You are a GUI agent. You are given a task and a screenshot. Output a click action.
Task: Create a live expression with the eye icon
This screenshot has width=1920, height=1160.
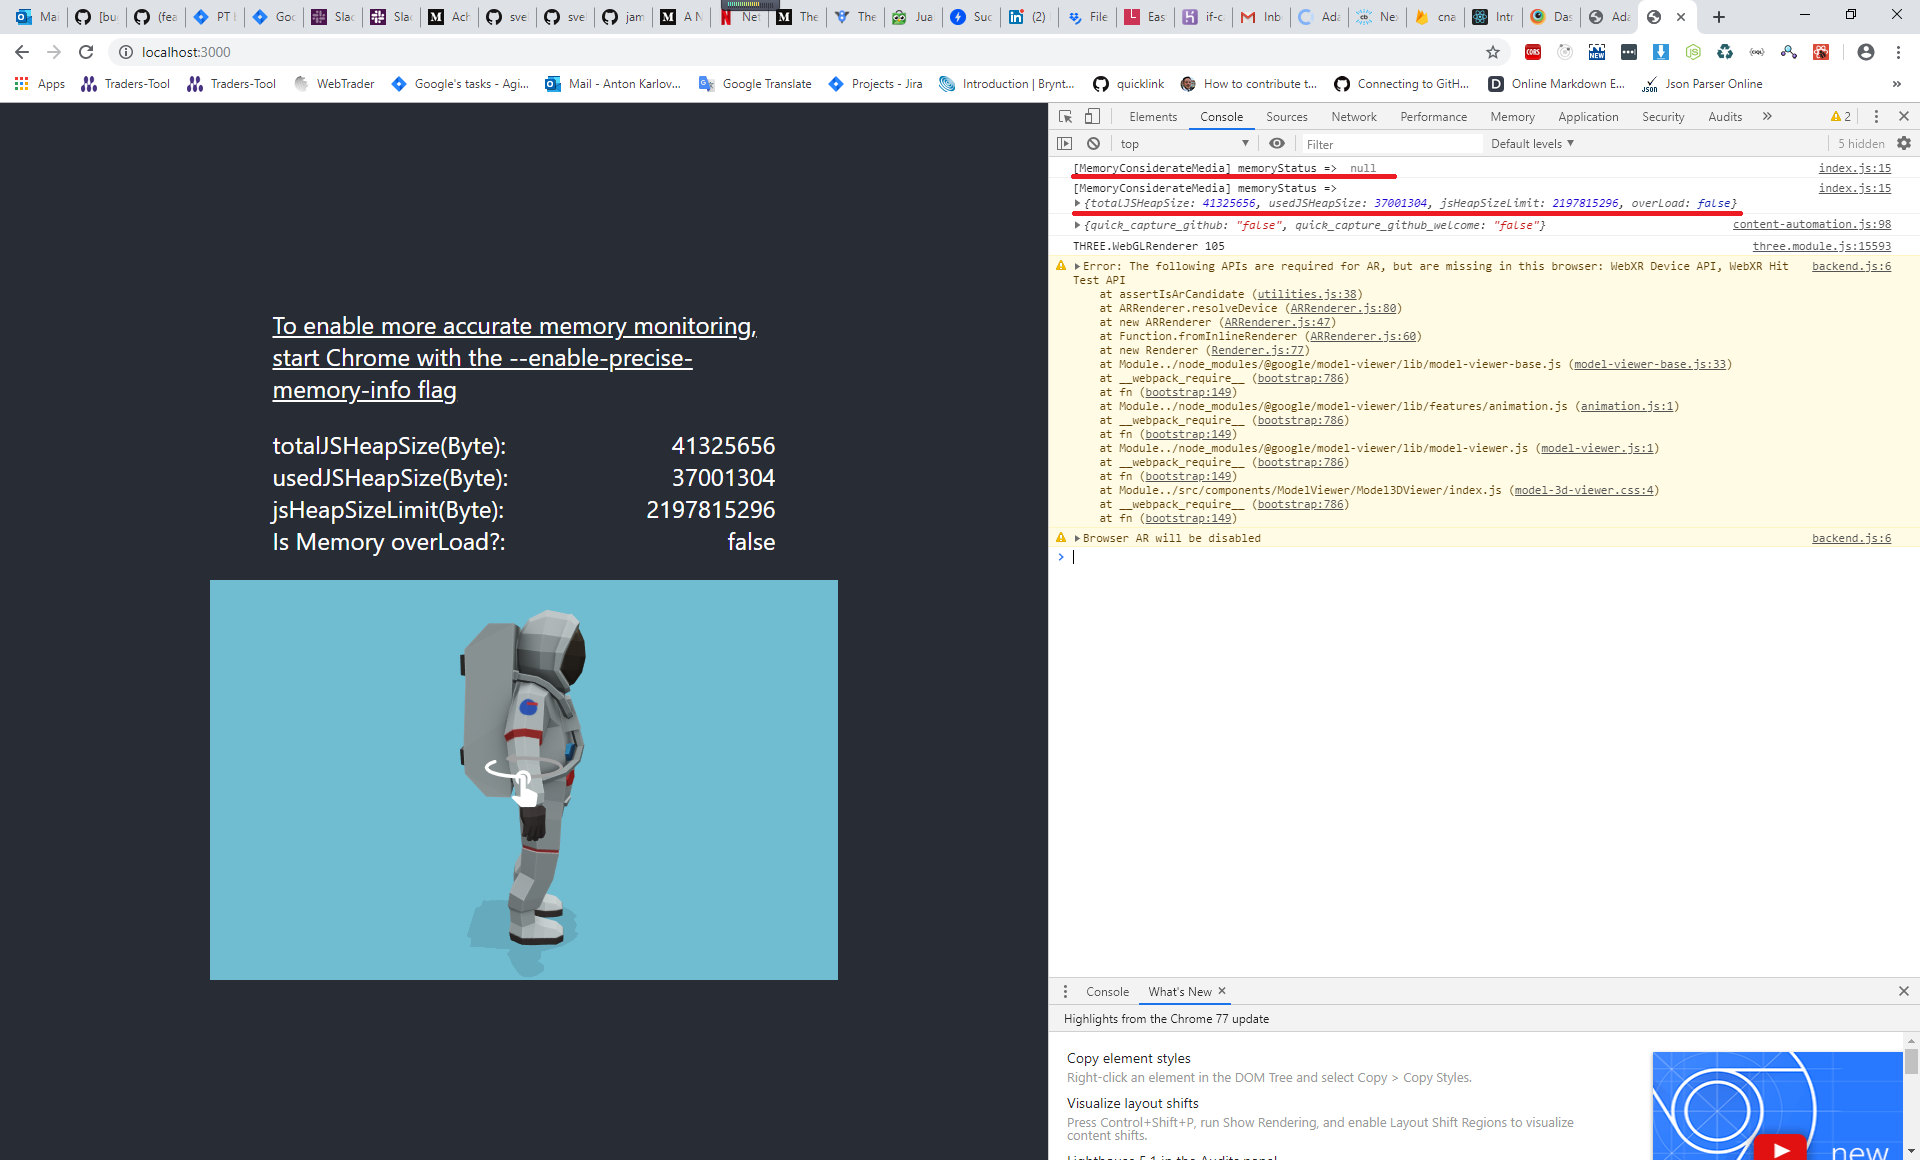(x=1277, y=143)
